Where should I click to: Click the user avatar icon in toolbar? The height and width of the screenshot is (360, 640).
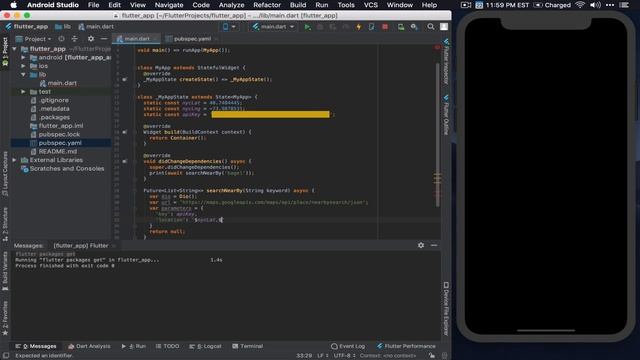444,27
